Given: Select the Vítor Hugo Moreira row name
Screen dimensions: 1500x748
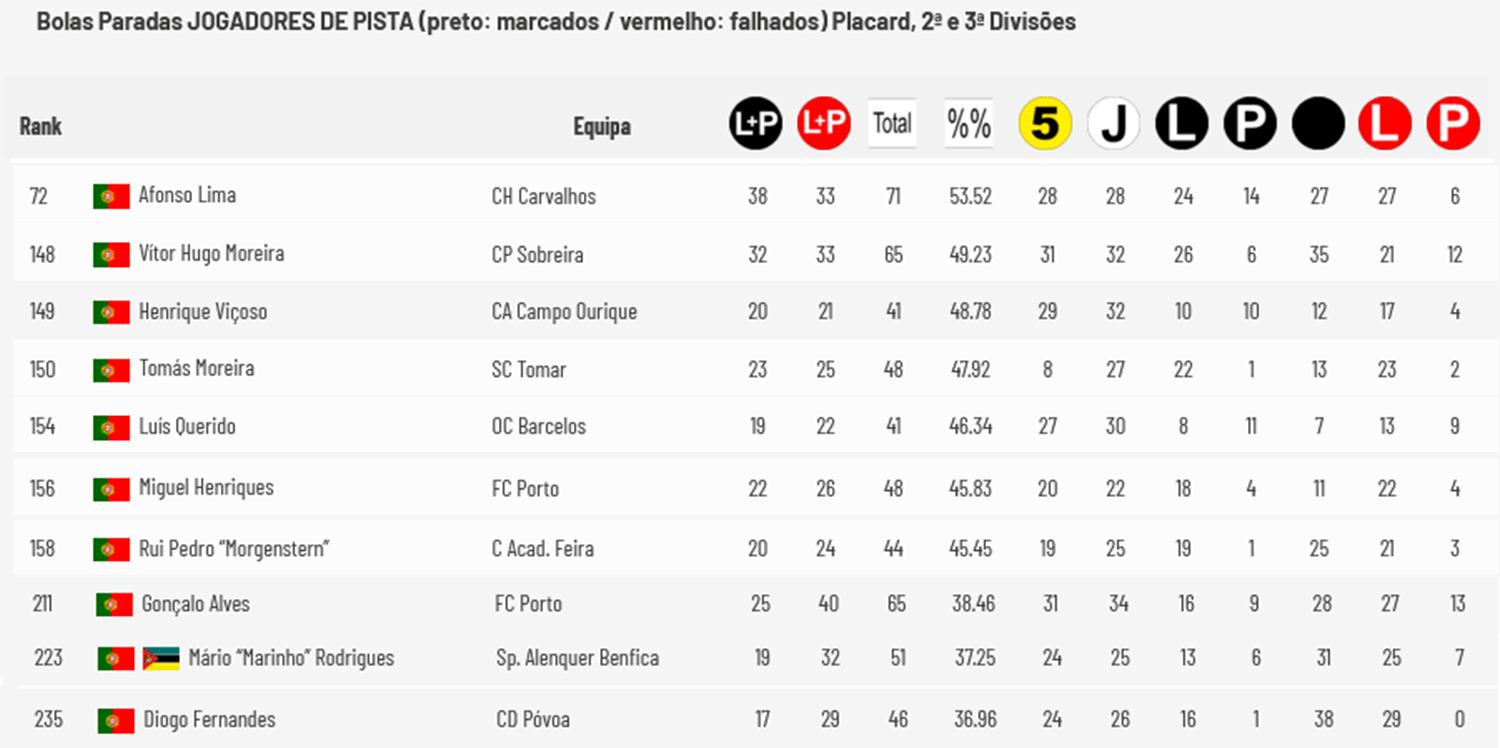Looking at the screenshot, I should pyautogui.click(x=211, y=253).
